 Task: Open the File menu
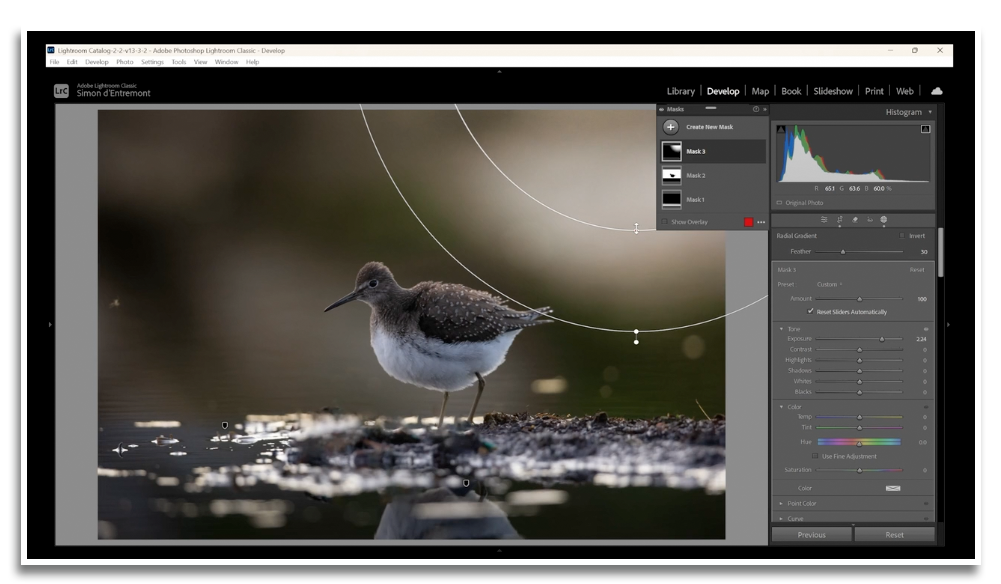[x=54, y=62]
